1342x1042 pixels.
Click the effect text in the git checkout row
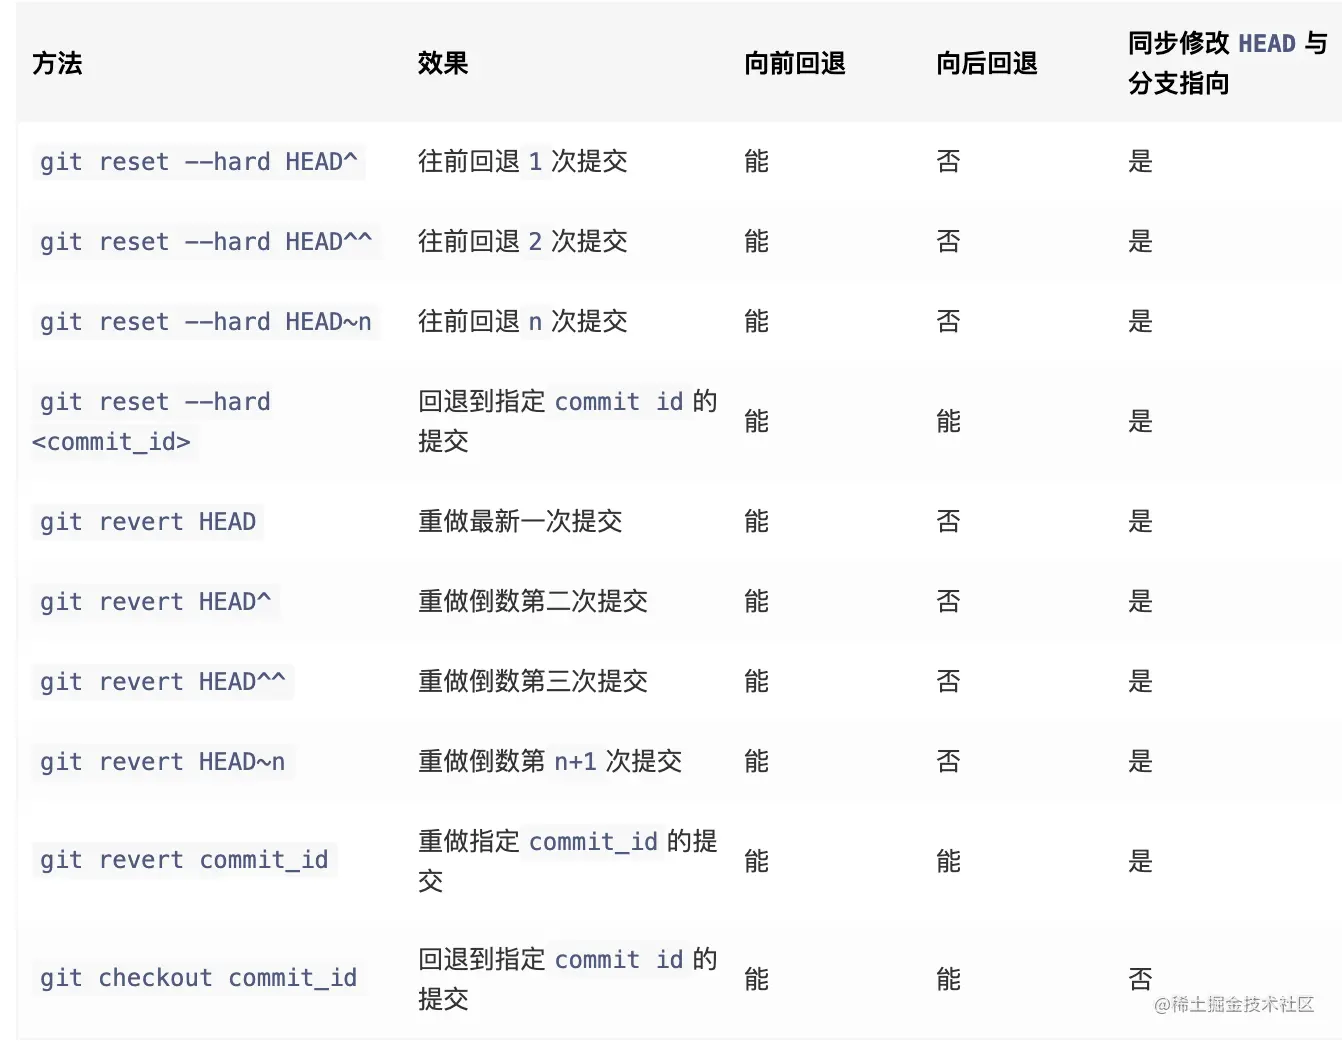click(568, 978)
